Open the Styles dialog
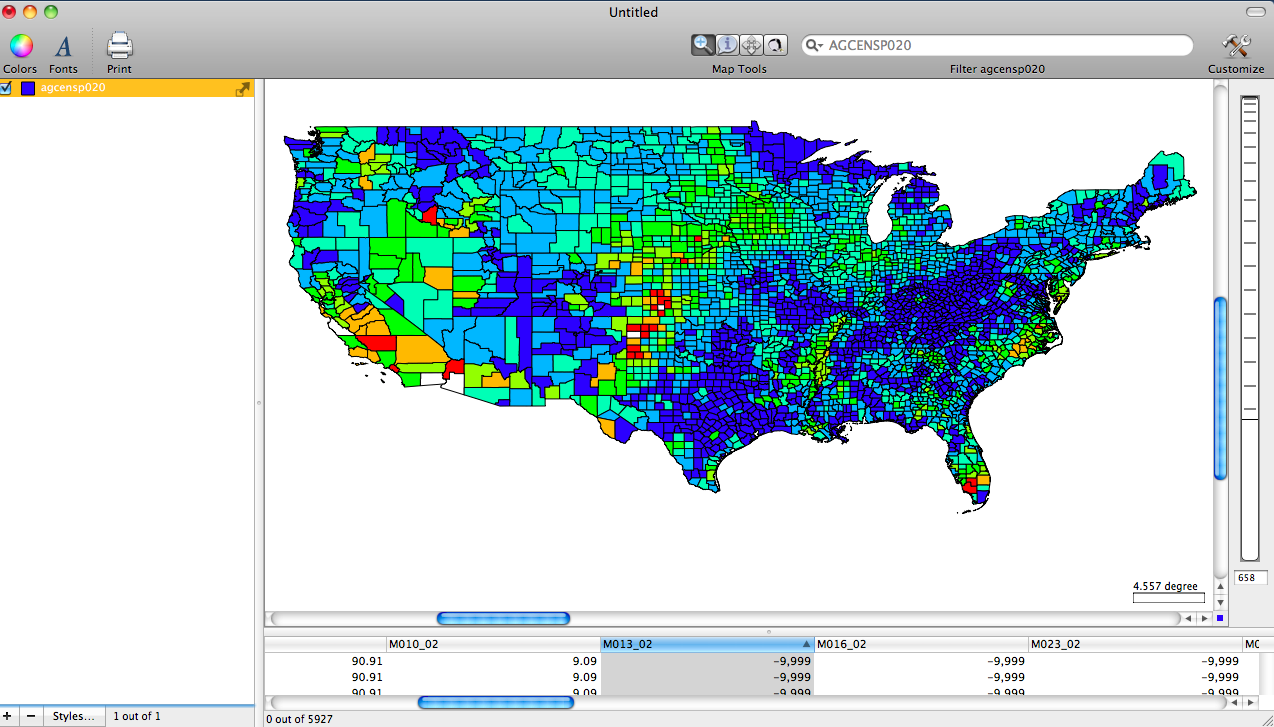1274x727 pixels. pyautogui.click(x=74, y=716)
